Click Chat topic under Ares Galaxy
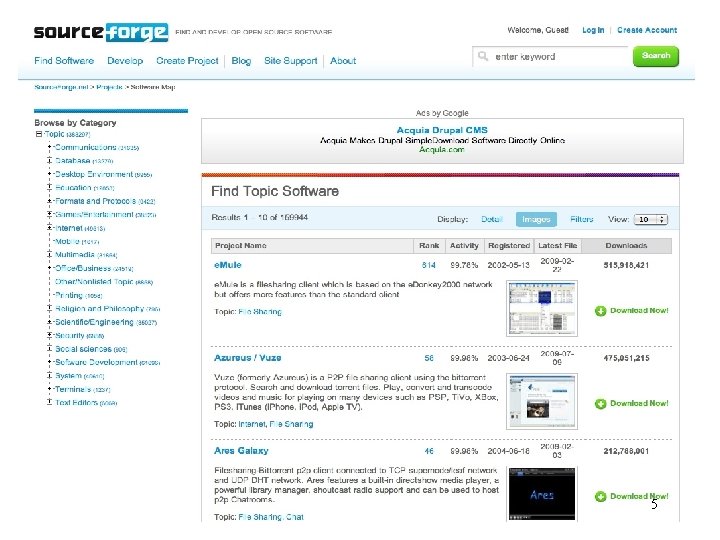 point(295,517)
